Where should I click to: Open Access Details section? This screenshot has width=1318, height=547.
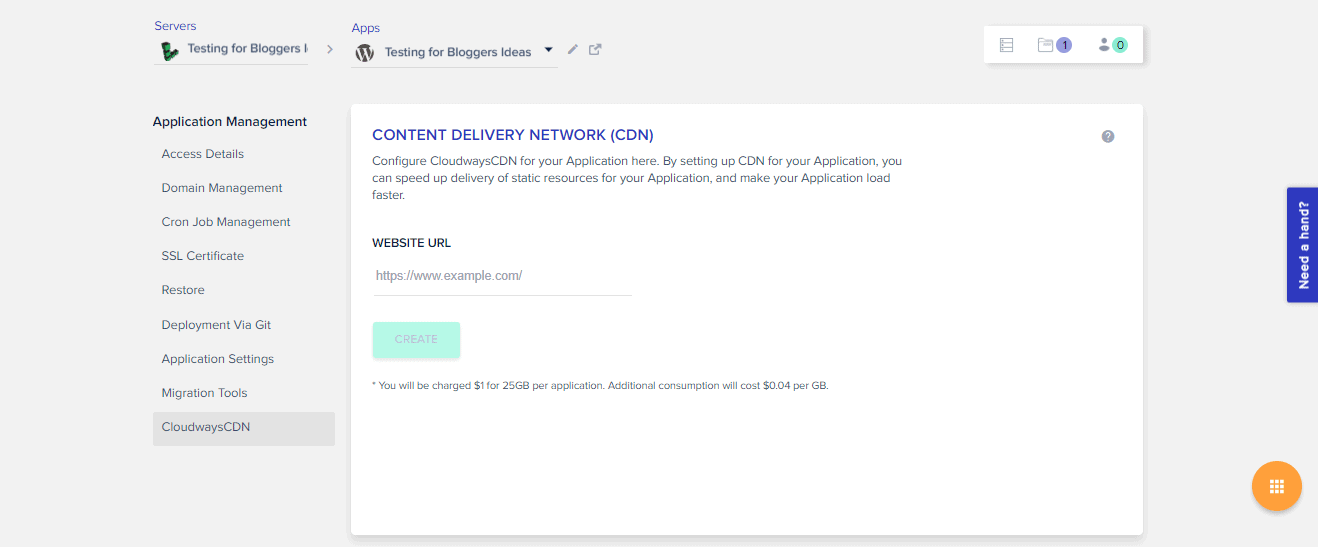203,154
